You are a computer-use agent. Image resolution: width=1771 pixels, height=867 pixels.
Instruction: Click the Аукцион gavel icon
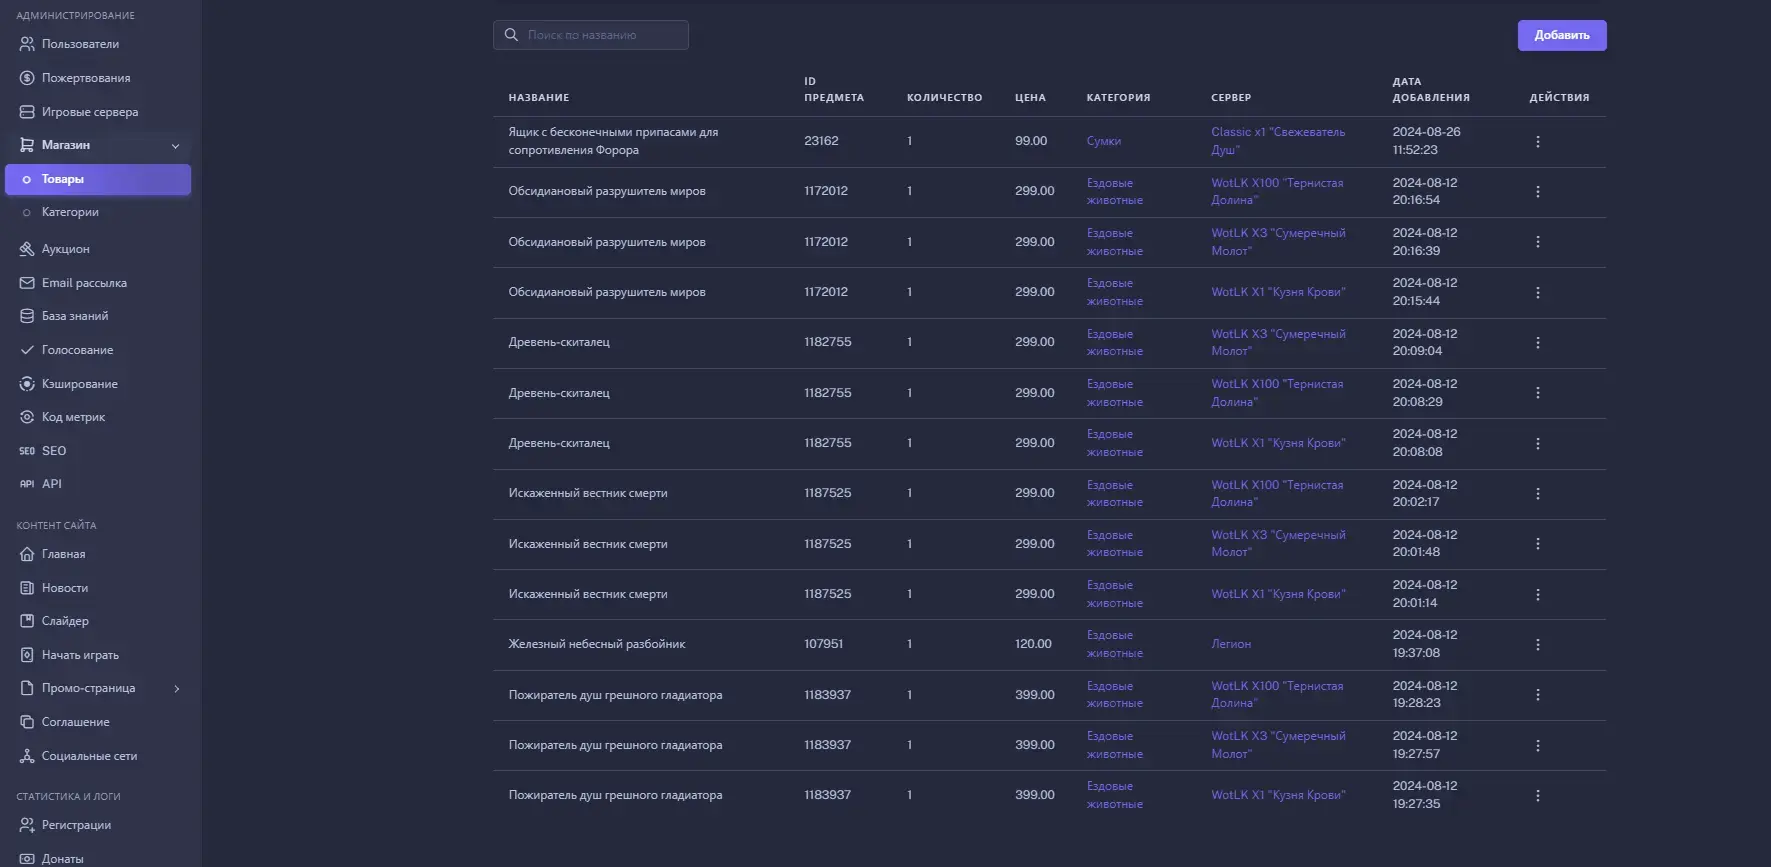tap(27, 249)
